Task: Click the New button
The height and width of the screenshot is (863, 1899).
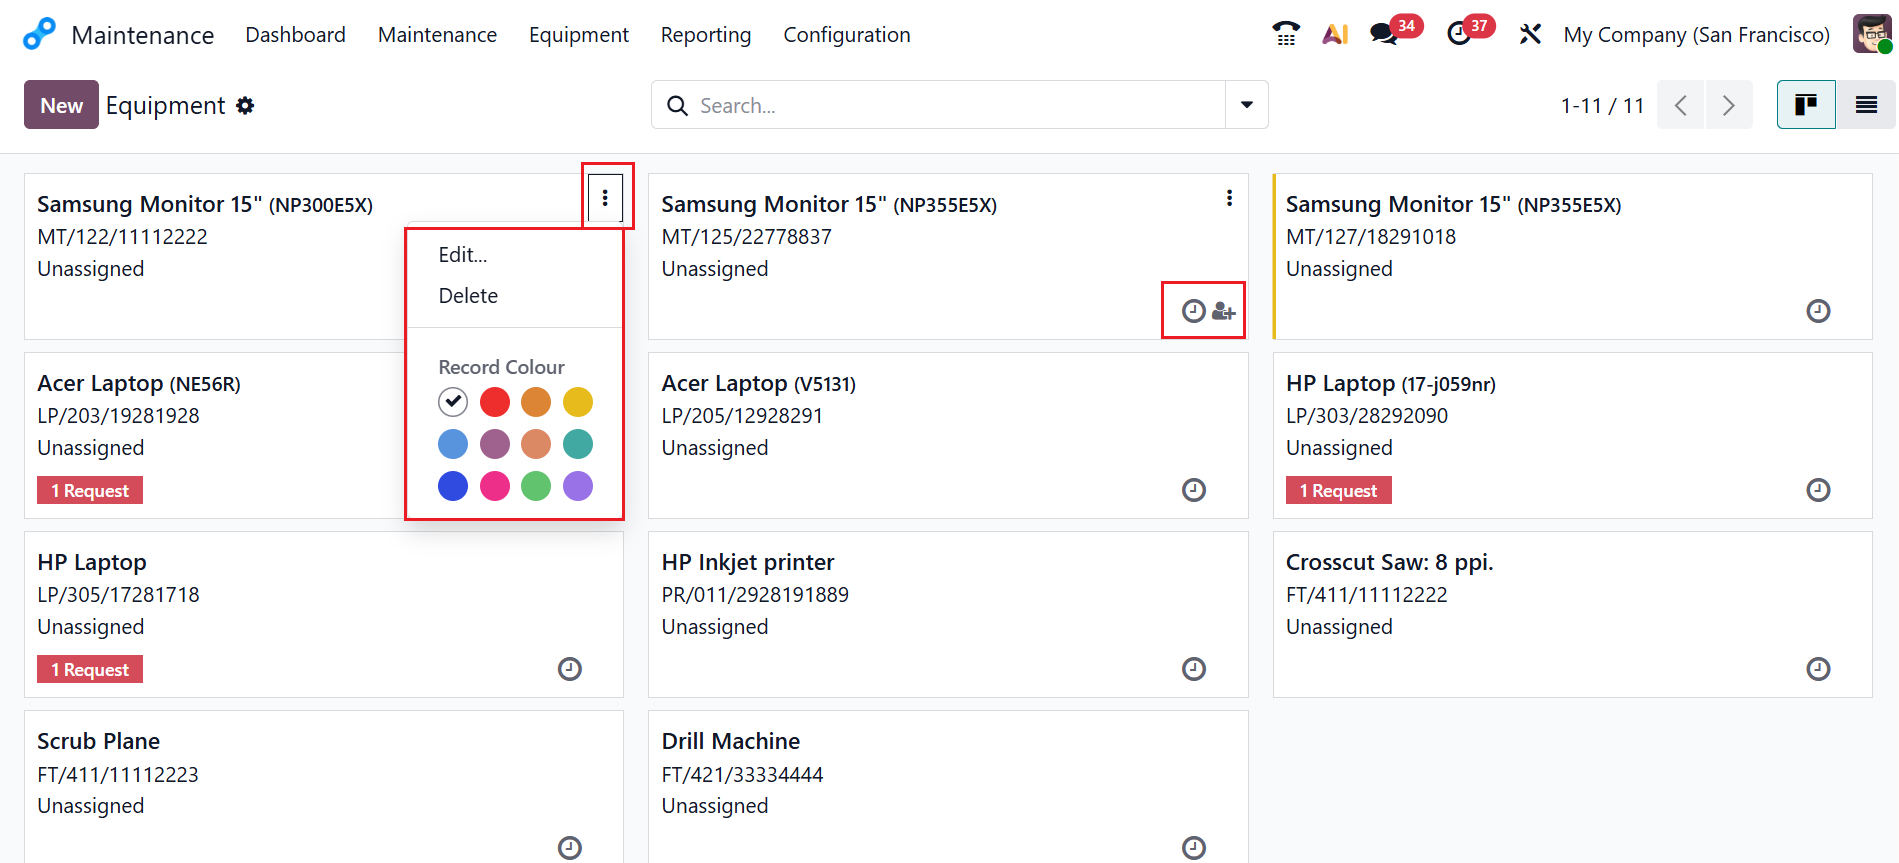Action: (x=61, y=105)
